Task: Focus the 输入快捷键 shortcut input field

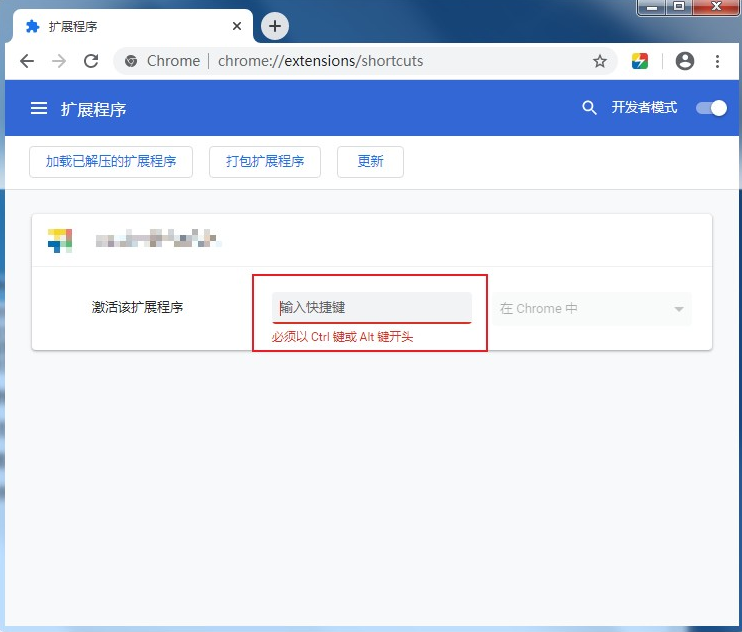Action: [x=371, y=308]
